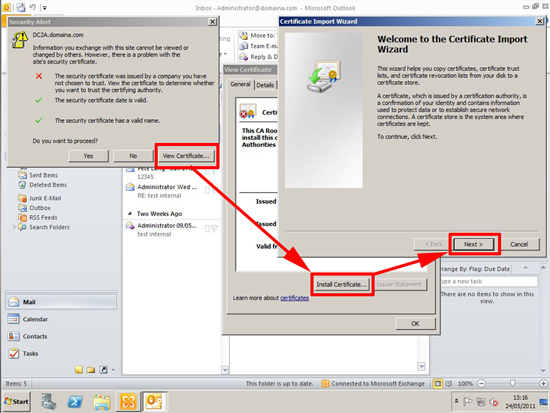This screenshot has height=413, width=550.
Task: Open the Outbox folder
Action: point(40,208)
